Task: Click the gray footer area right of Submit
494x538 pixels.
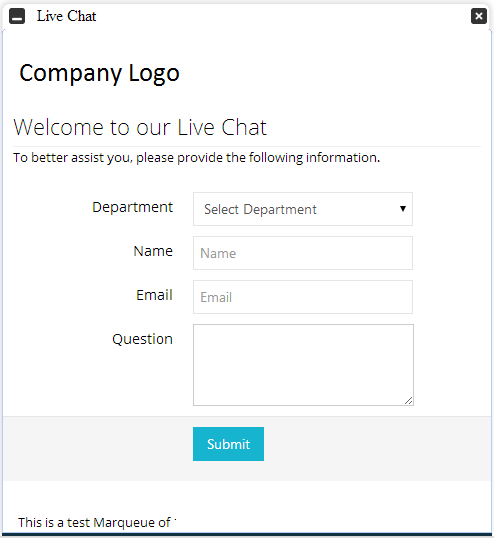Action: pyautogui.click(x=377, y=448)
